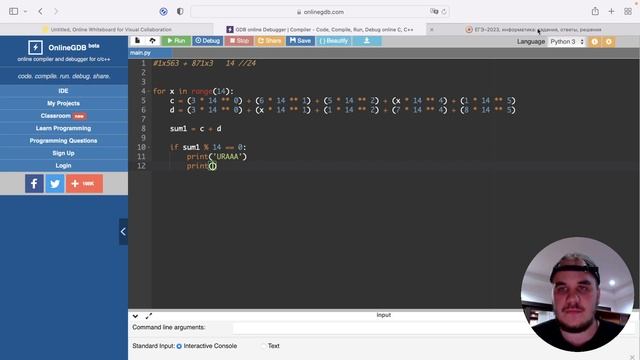Click the Sign Up link

click(63, 153)
